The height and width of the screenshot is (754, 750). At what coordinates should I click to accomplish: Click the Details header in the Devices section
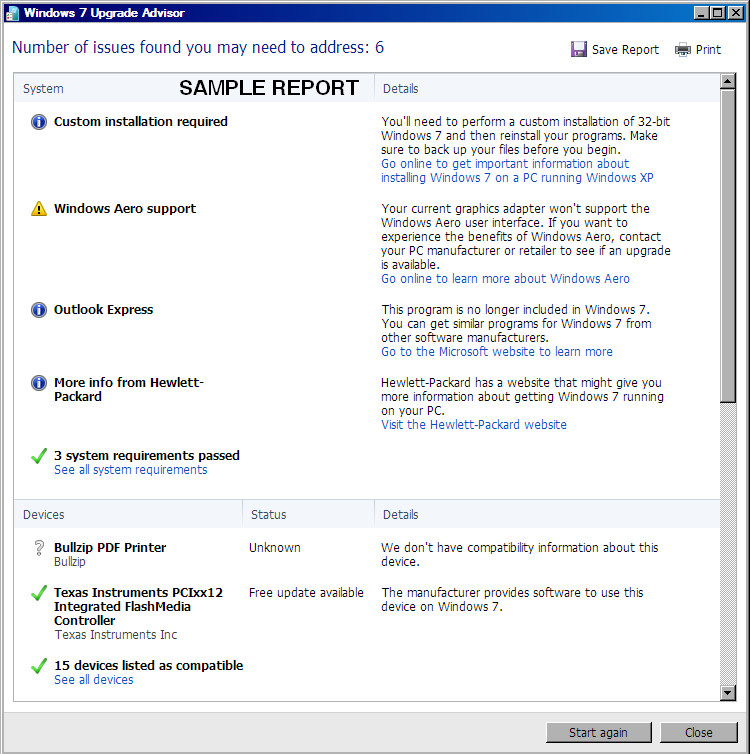coord(400,515)
